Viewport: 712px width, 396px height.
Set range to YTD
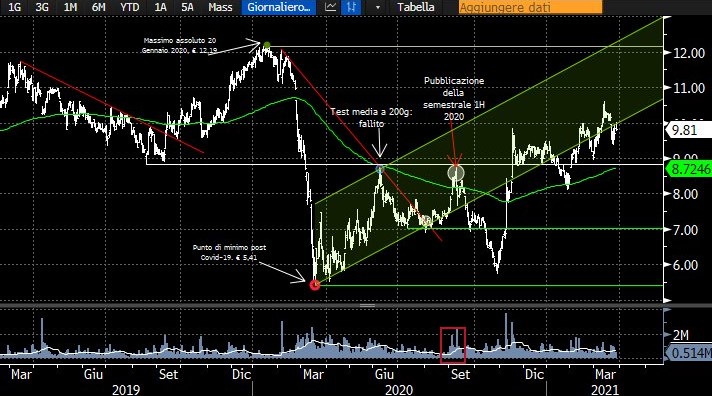[129, 7]
